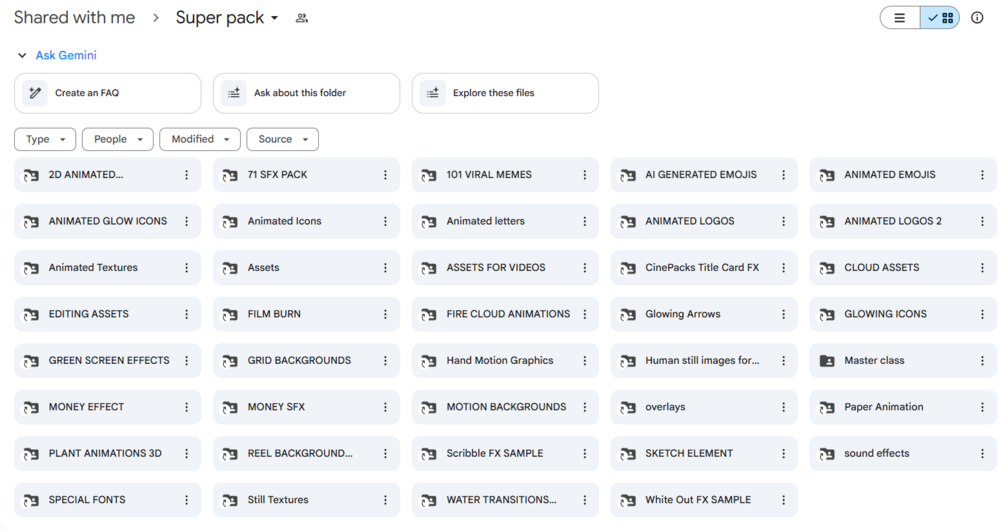Open three-dot menu for 71 SFX PACK
Screen dimensions: 1005x529
coord(385,175)
